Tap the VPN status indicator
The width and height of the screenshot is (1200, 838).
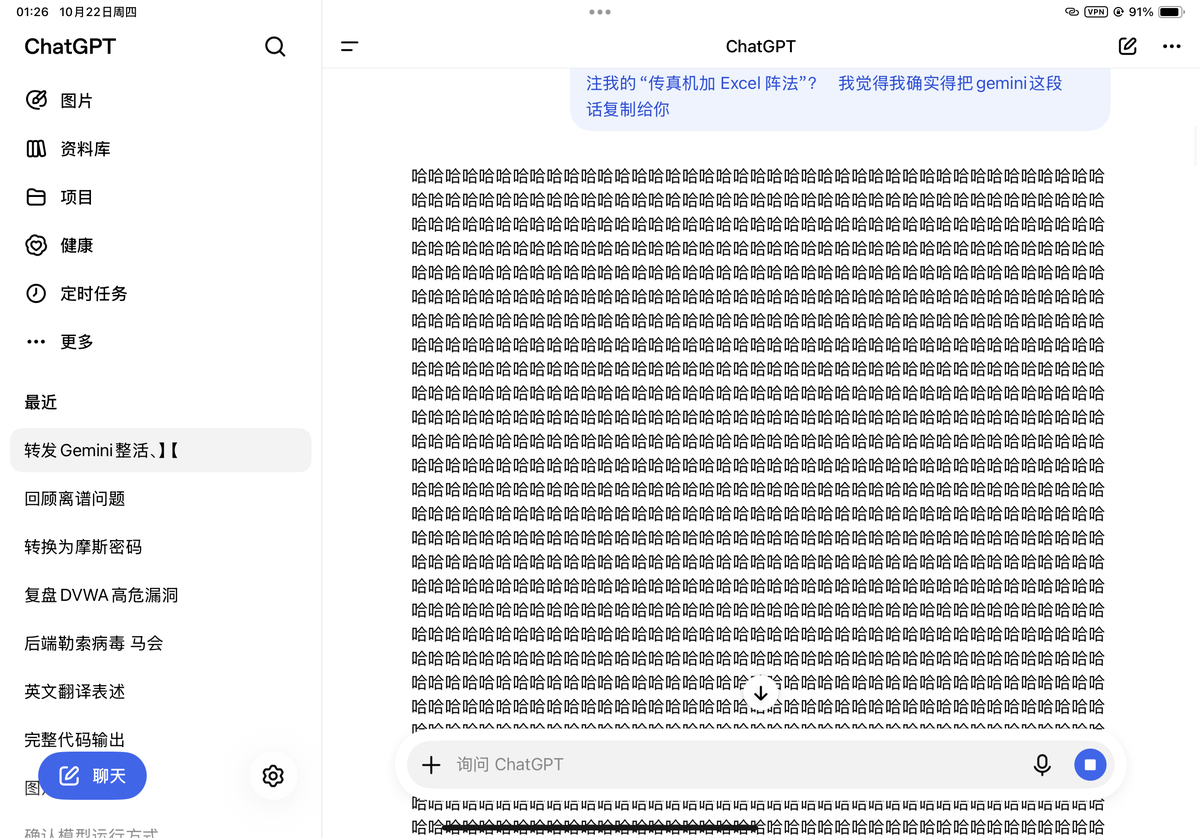pyautogui.click(x=1096, y=12)
